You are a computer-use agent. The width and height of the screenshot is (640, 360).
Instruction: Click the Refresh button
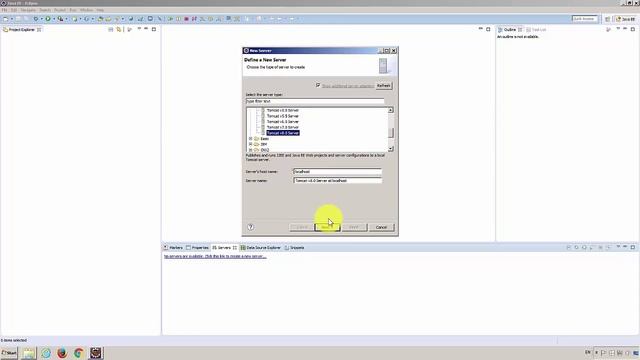(x=383, y=86)
